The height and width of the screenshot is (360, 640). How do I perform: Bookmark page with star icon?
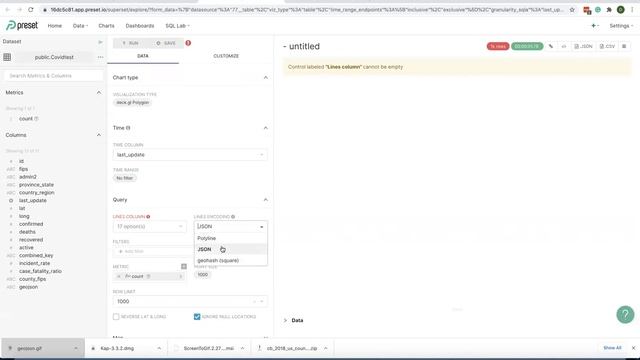tap(572, 9)
